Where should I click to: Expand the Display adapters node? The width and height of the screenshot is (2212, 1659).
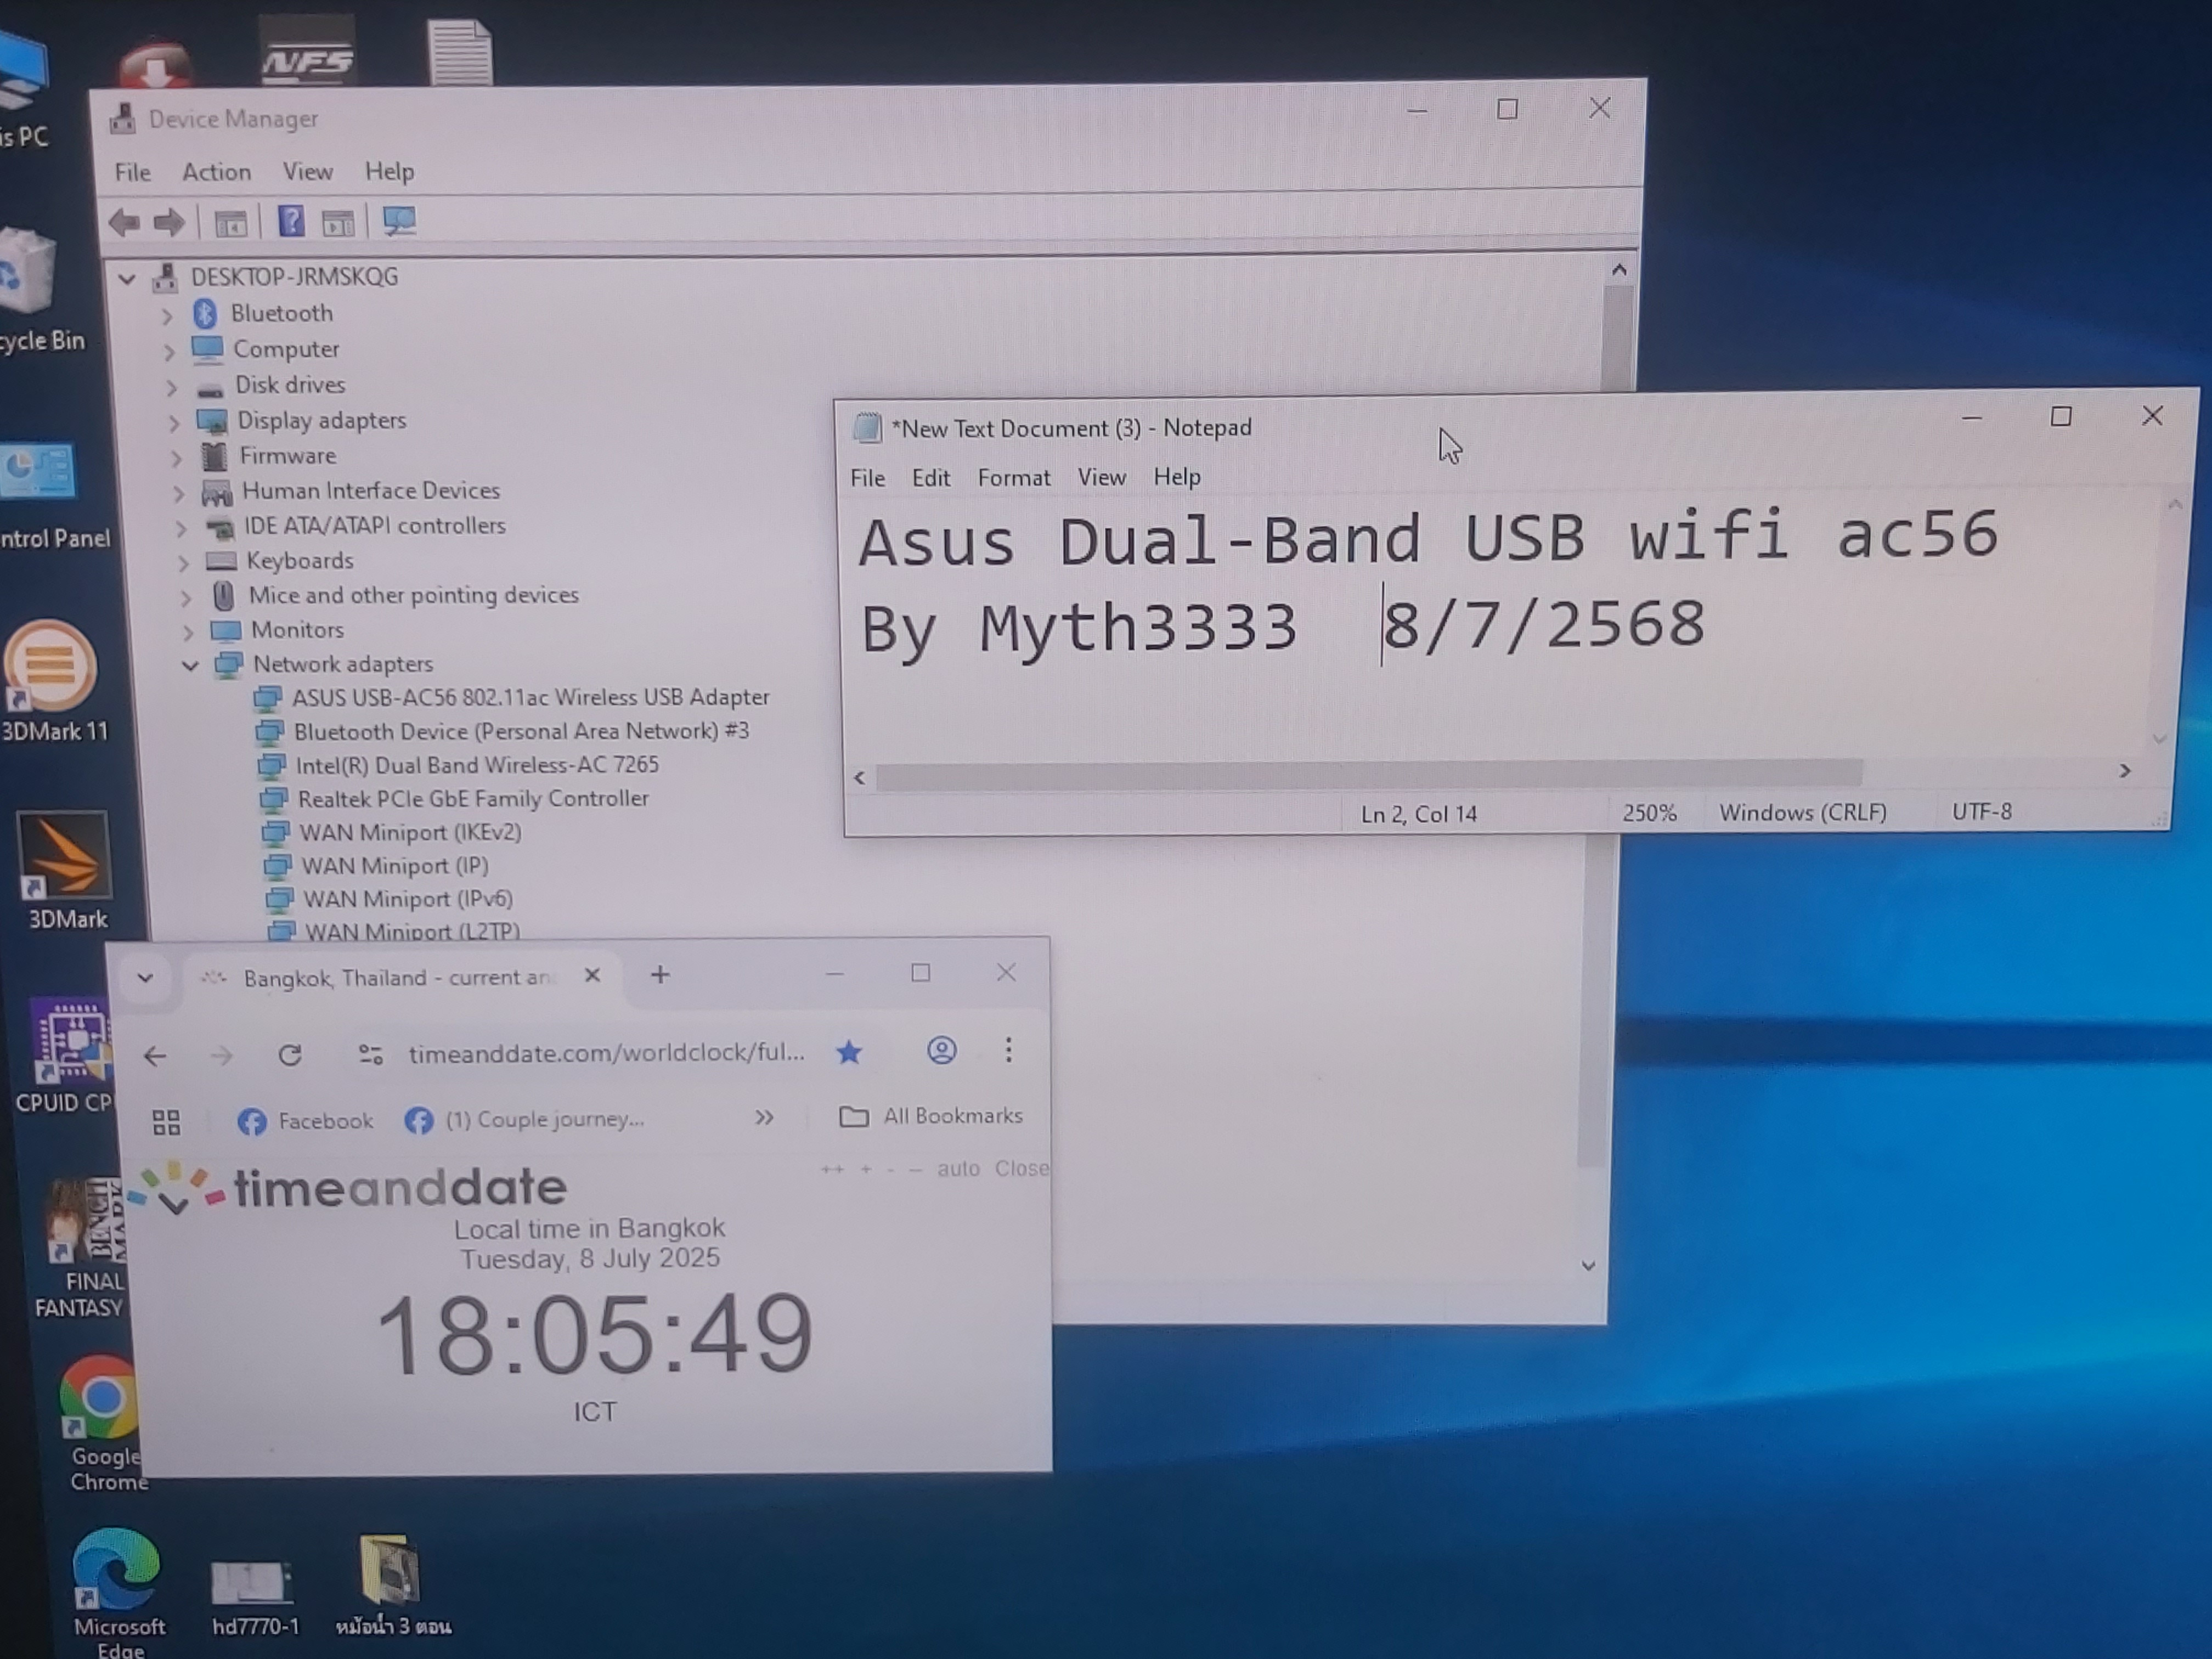click(x=174, y=423)
